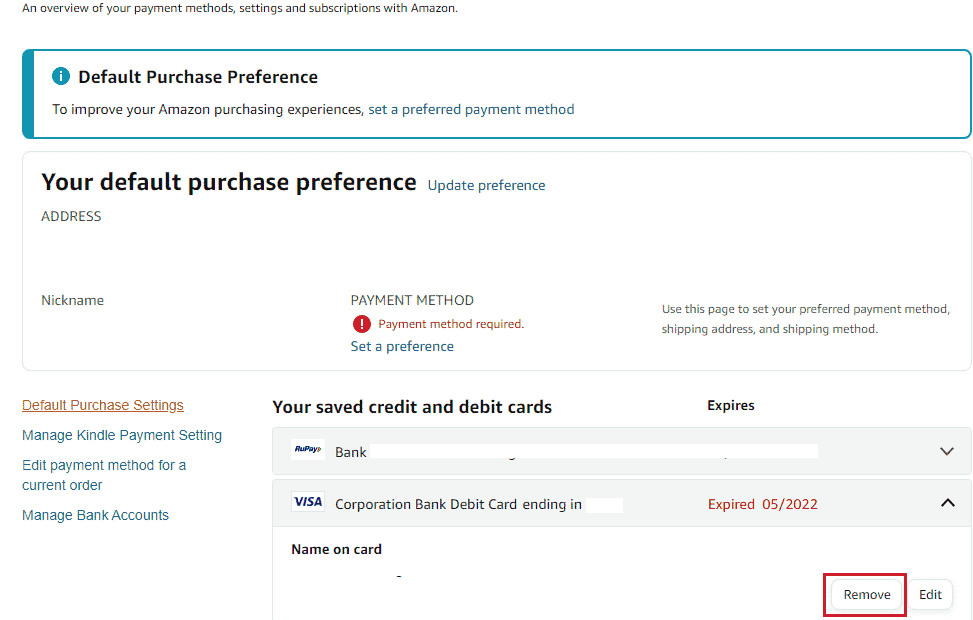The width and height of the screenshot is (973, 620).
Task: Click the Edit button for the Corporation Bank card
Action: [929, 594]
